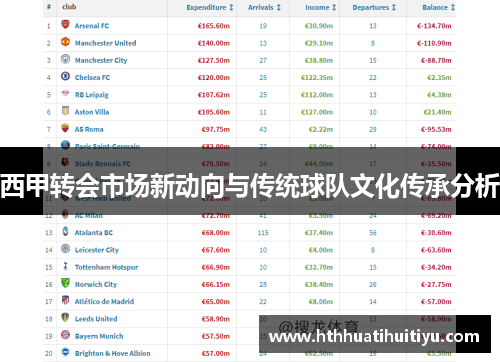Open the Leicester City club link
Image resolution: width=500 pixels, height=362 pixels.
click(97, 250)
